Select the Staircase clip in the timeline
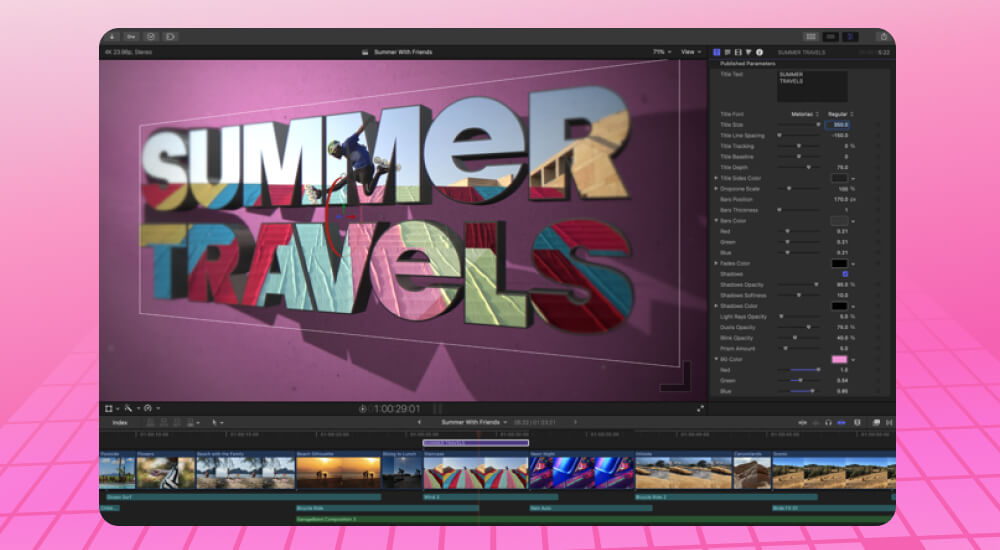Screen dimensions: 1000x550 (x=476, y=470)
